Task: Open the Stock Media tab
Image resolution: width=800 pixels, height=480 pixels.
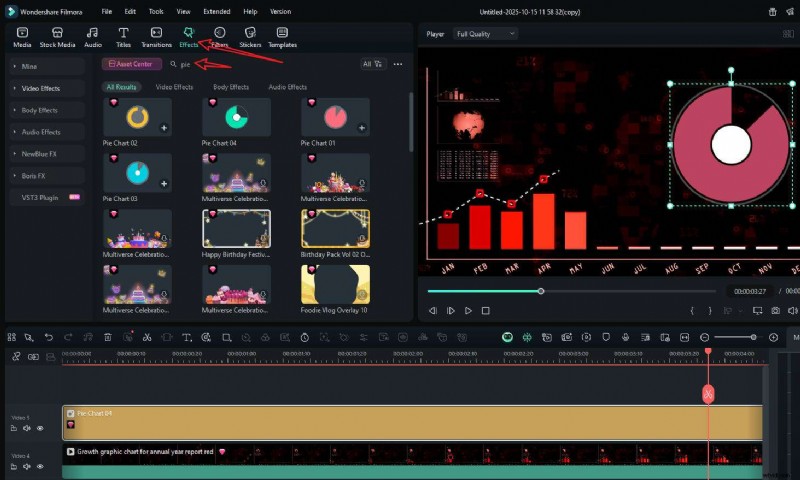Action: point(57,38)
